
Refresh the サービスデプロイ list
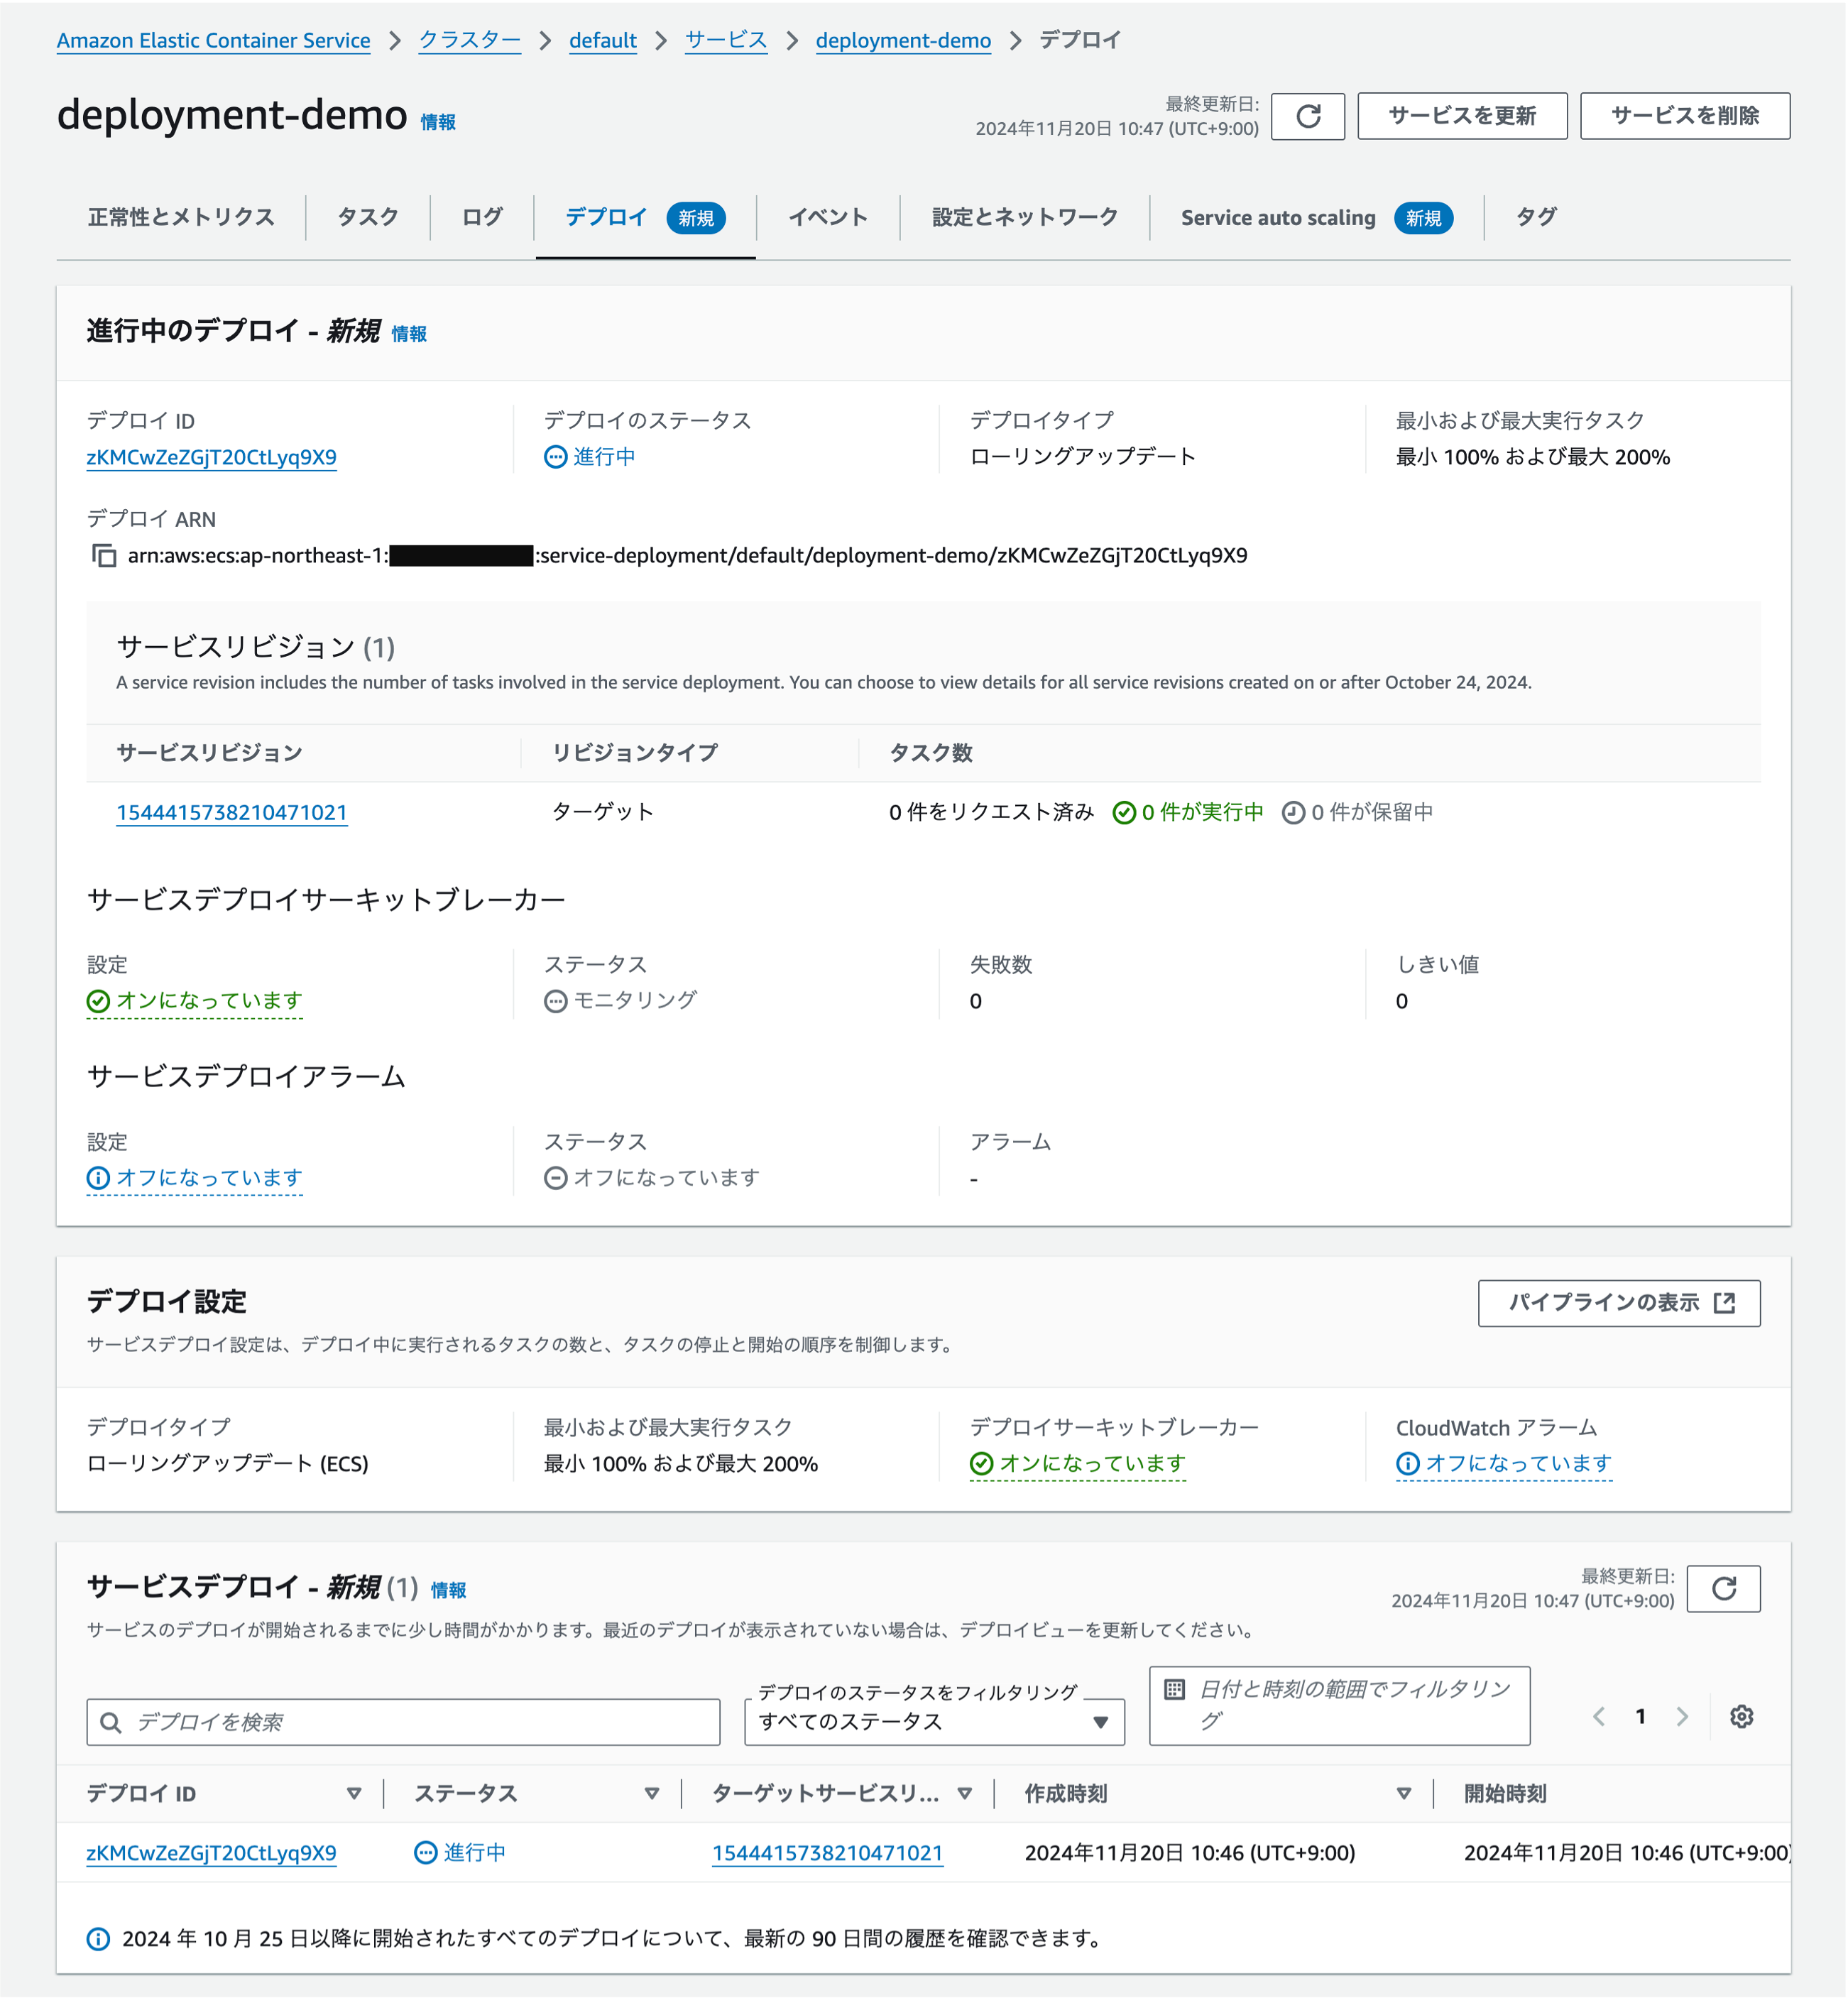pos(1722,1588)
